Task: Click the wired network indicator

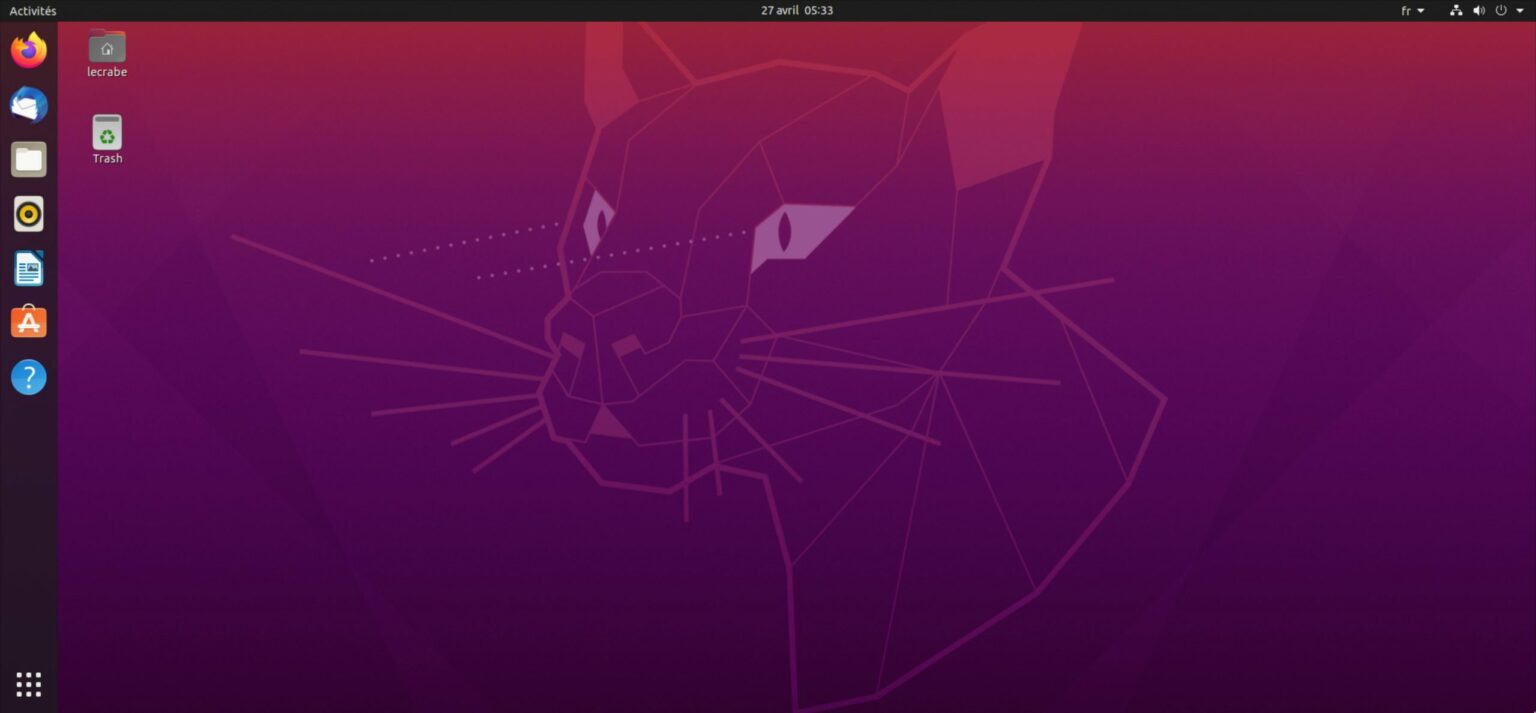Action: [1455, 11]
